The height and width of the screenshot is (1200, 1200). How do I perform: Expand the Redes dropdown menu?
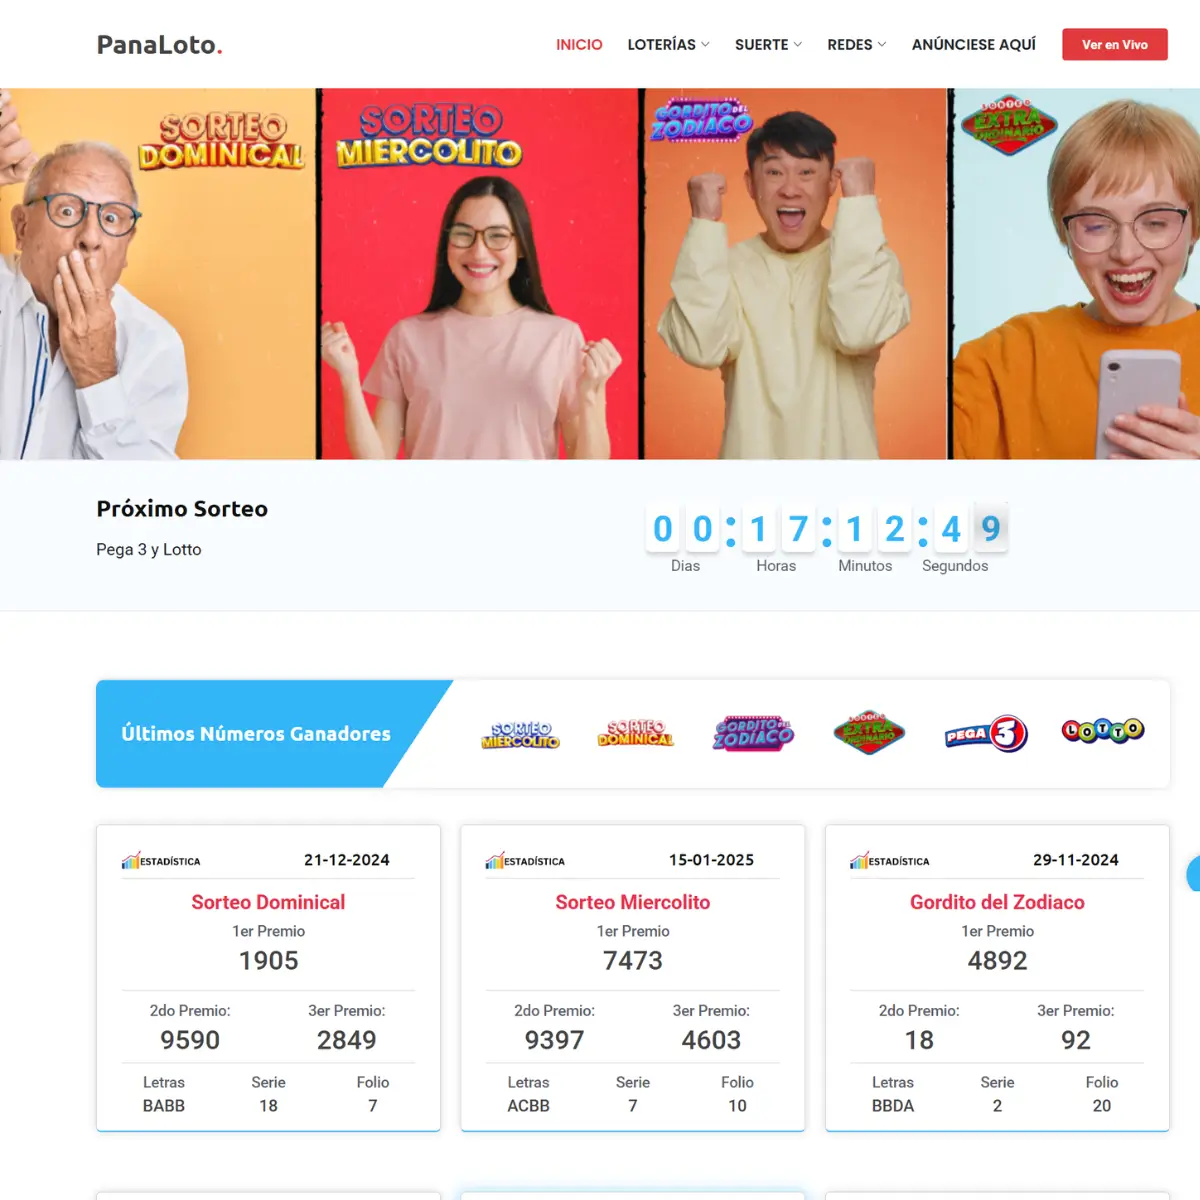[x=856, y=44]
